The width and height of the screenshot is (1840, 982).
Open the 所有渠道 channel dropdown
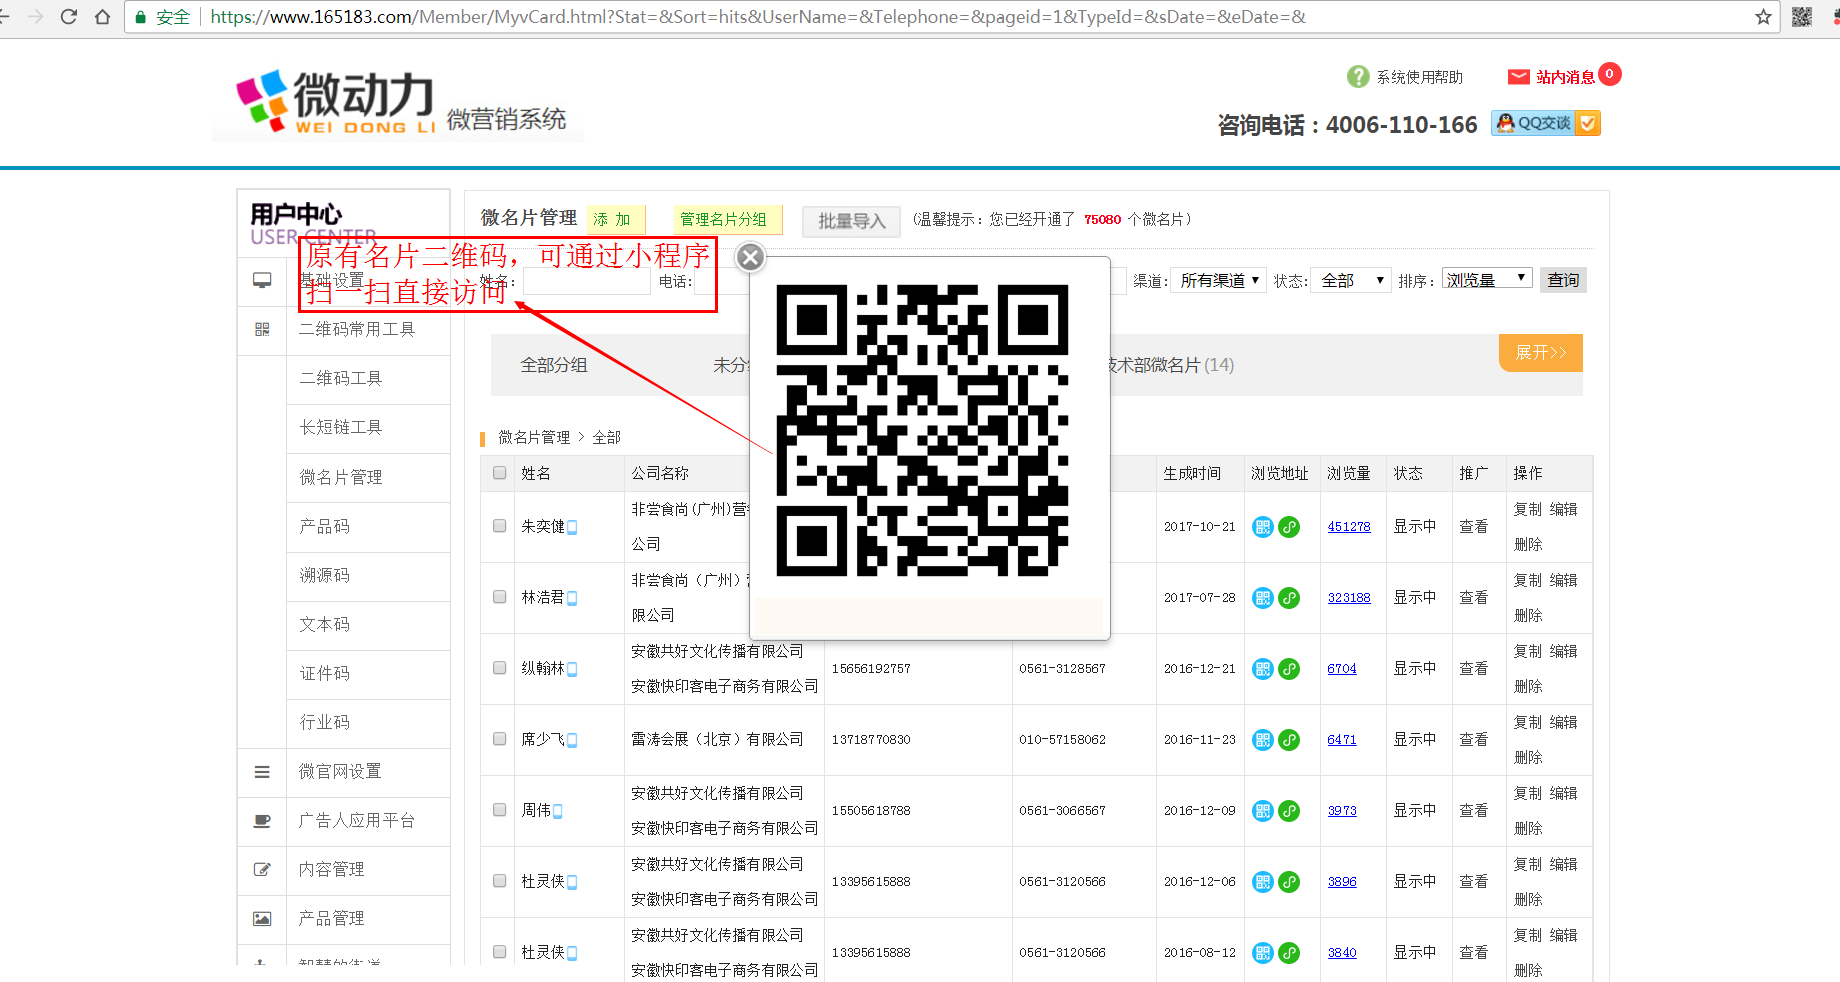[x=1218, y=280]
